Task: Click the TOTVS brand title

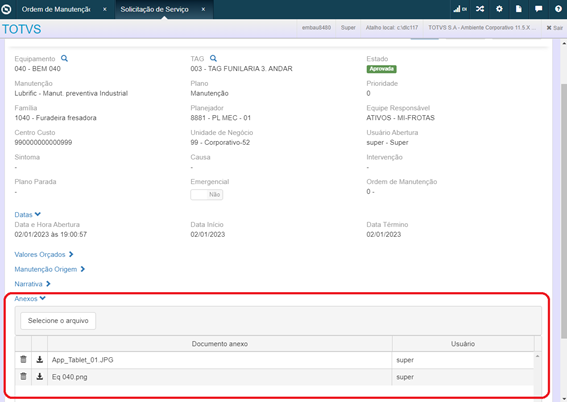Action: [x=22, y=29]
